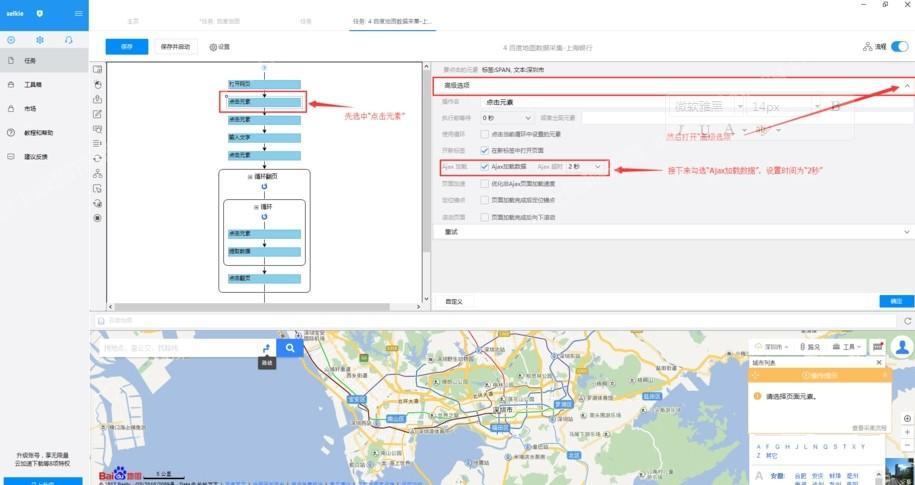Open 市场 in the left sidebar
Screen dimensions: 915x485
tap(44, 109)
